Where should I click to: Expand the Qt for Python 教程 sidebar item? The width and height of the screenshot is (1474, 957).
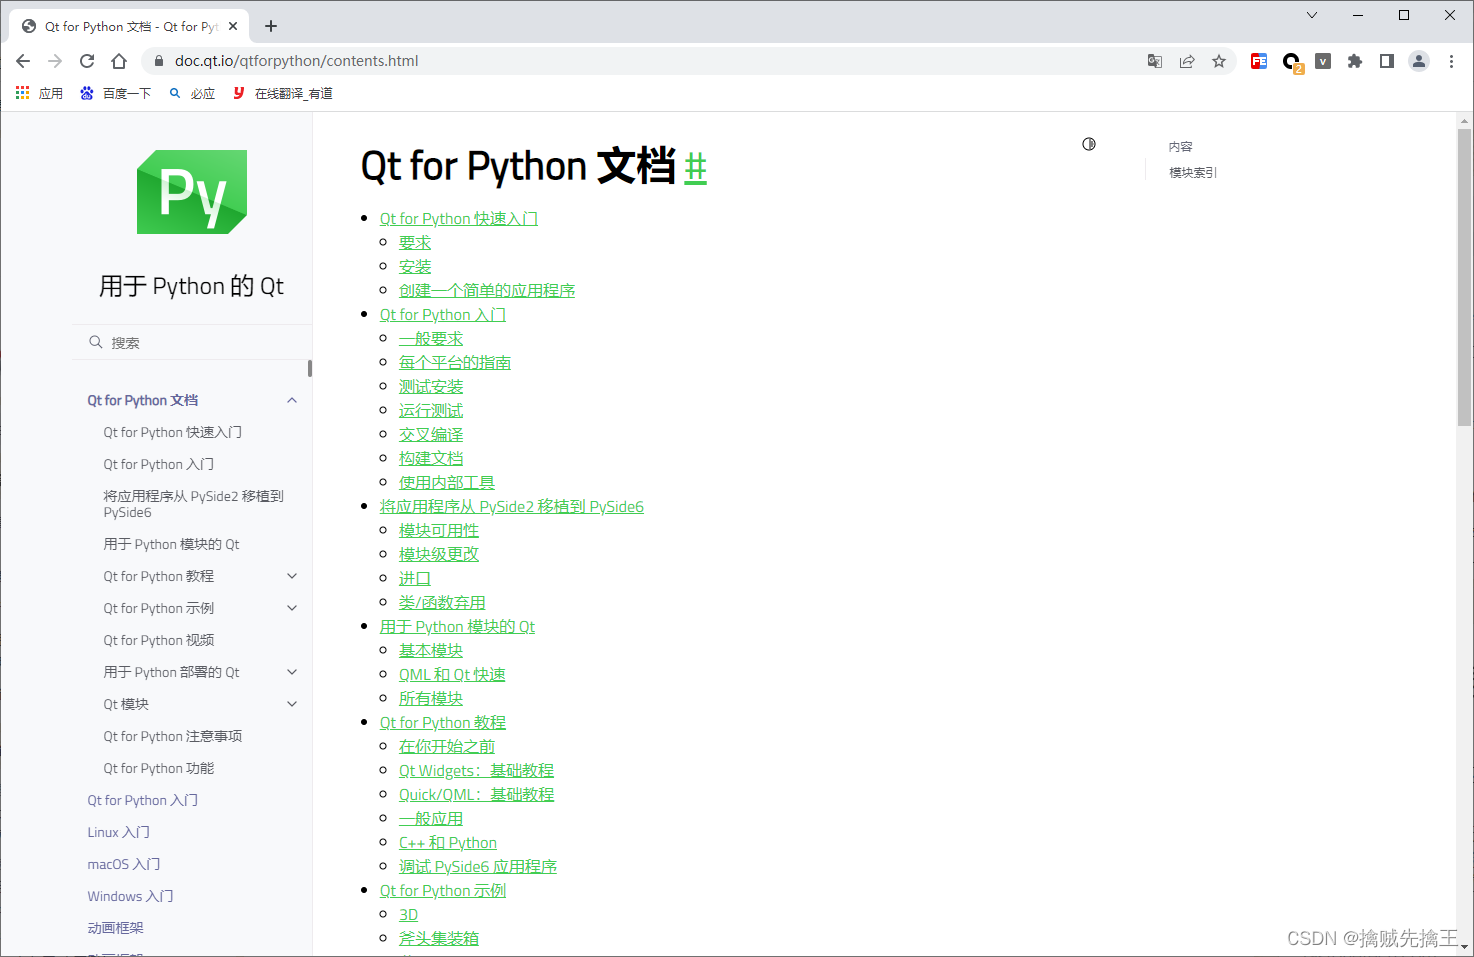pos(292,576)
